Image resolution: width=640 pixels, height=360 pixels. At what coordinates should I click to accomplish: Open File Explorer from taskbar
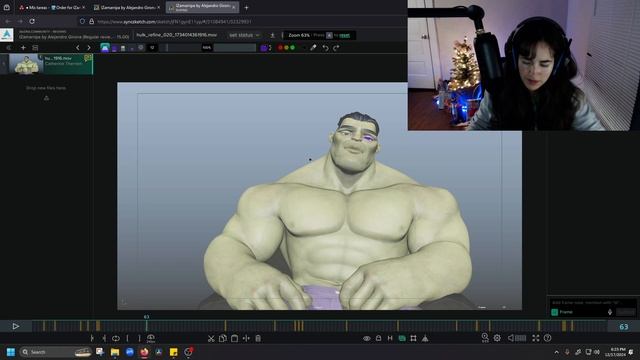(115, 352)
